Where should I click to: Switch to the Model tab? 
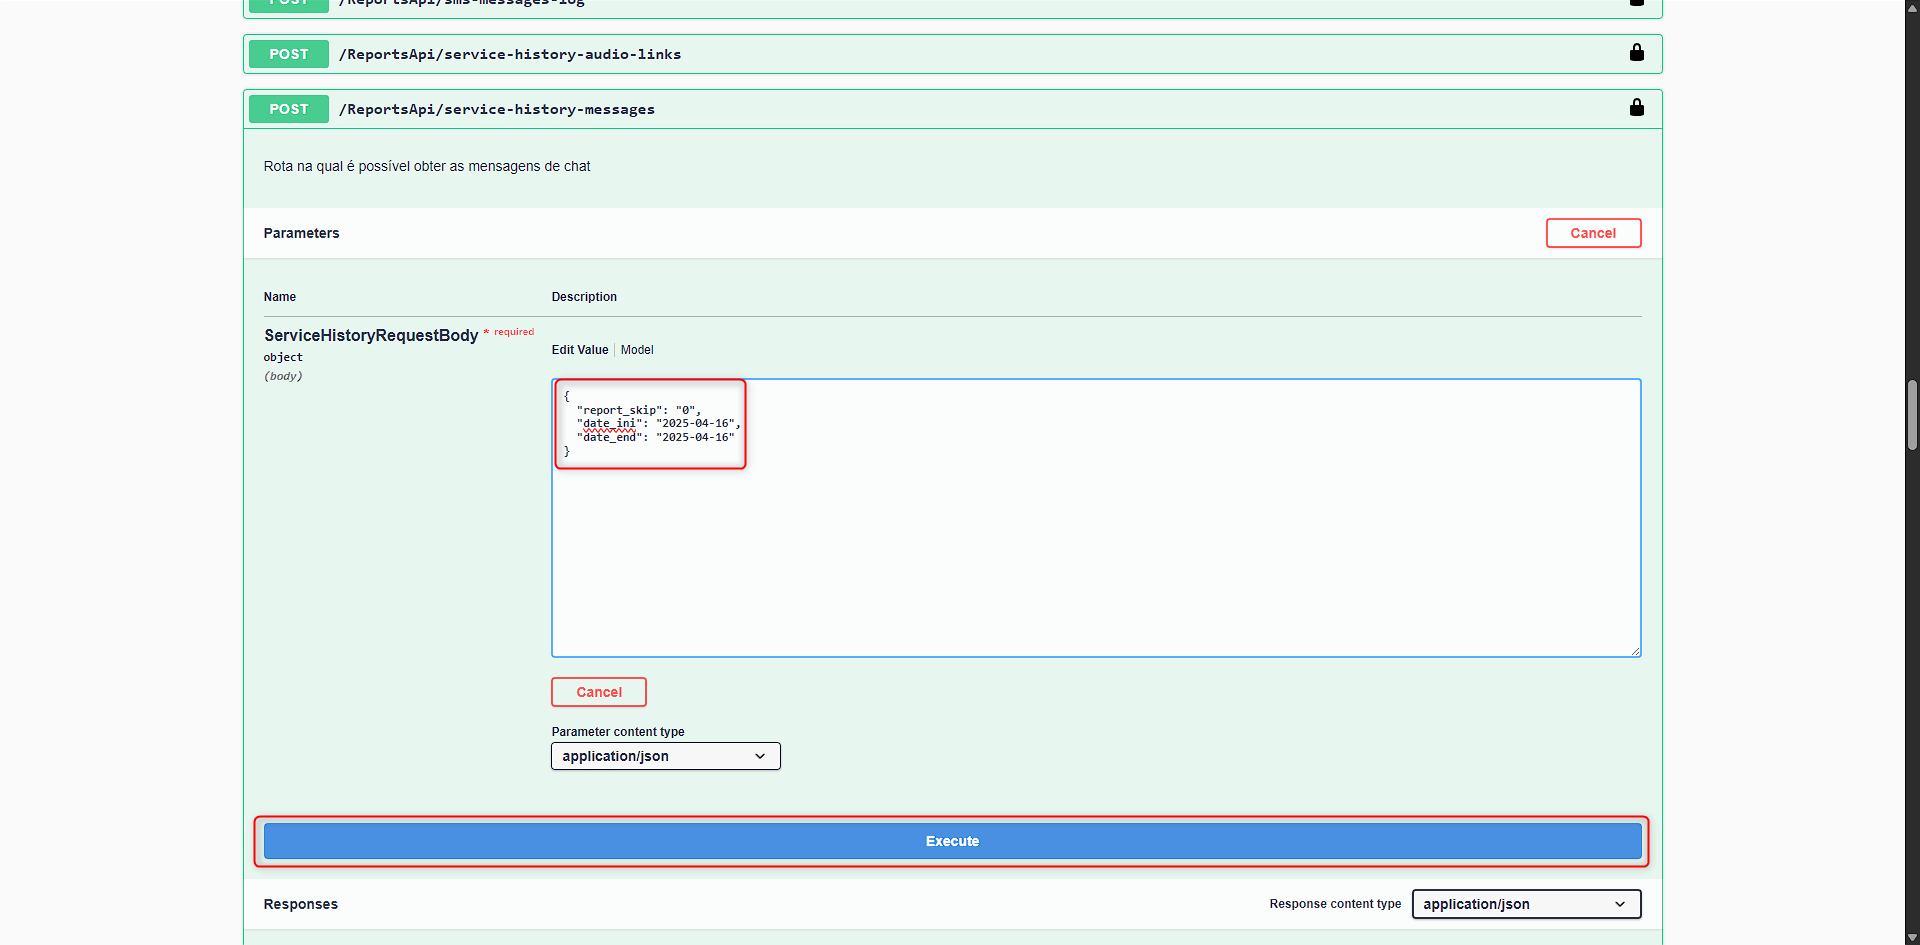point(637,350)
